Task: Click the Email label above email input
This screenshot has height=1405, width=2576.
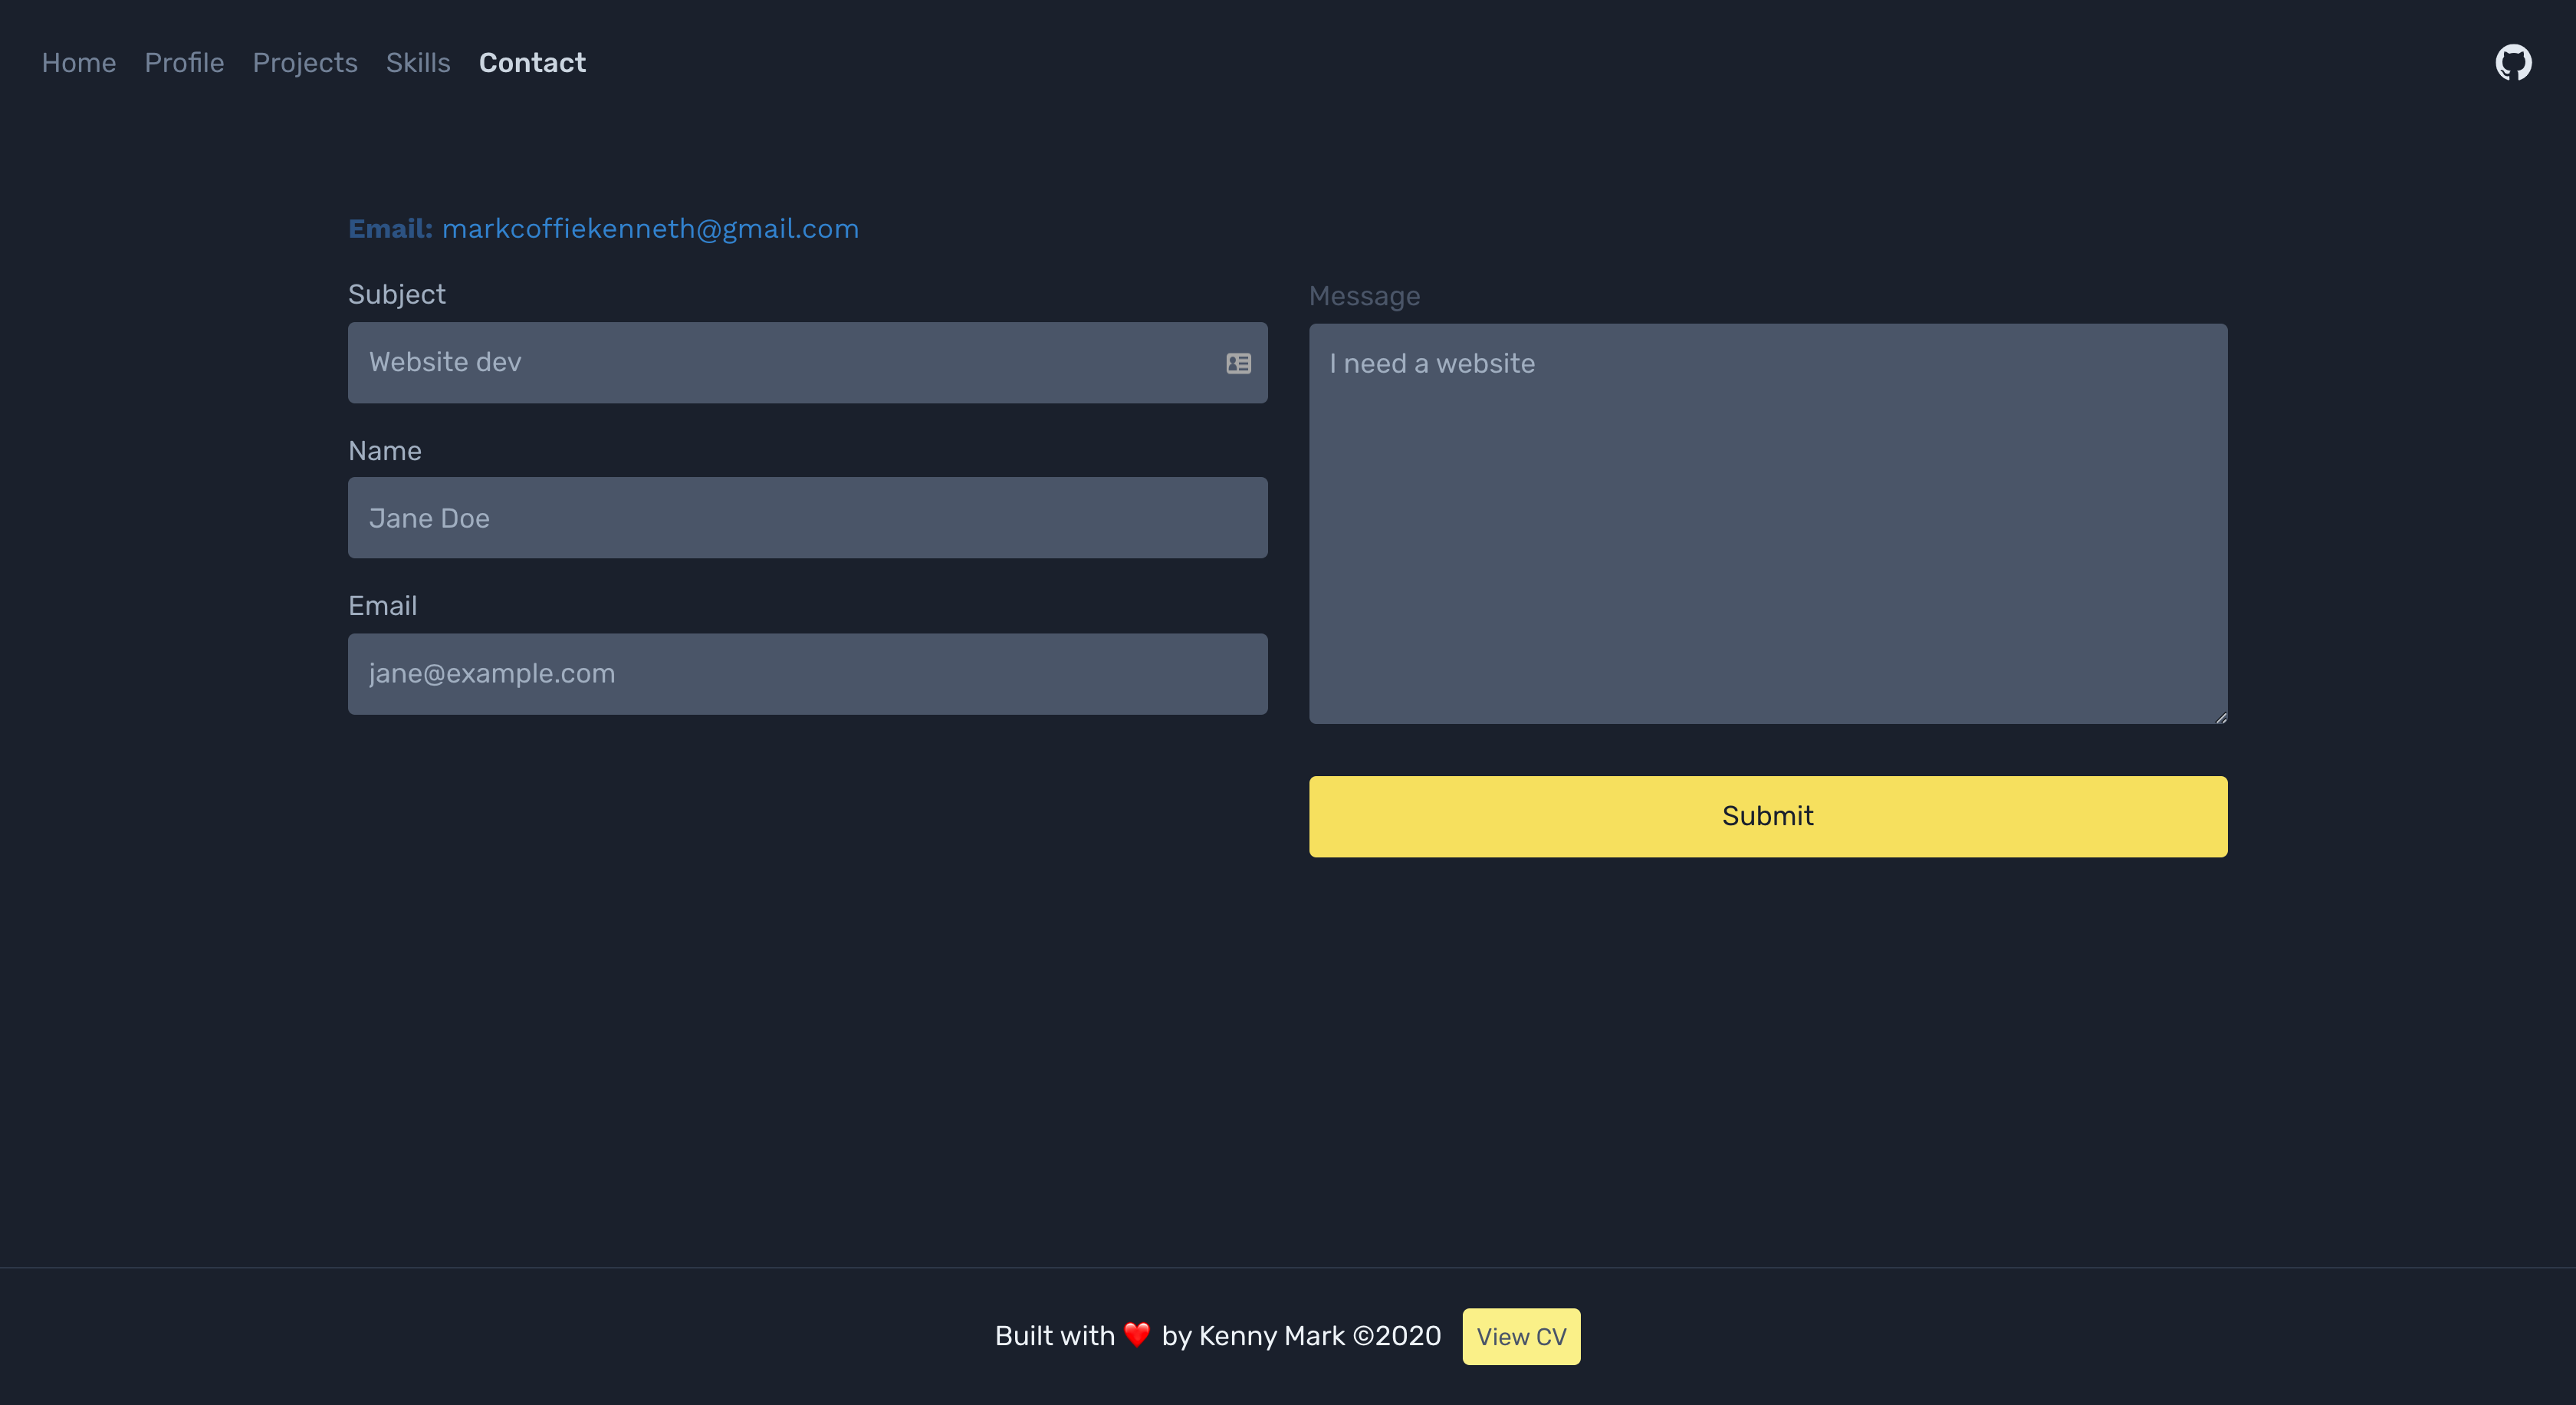Action: pos(382,606)
